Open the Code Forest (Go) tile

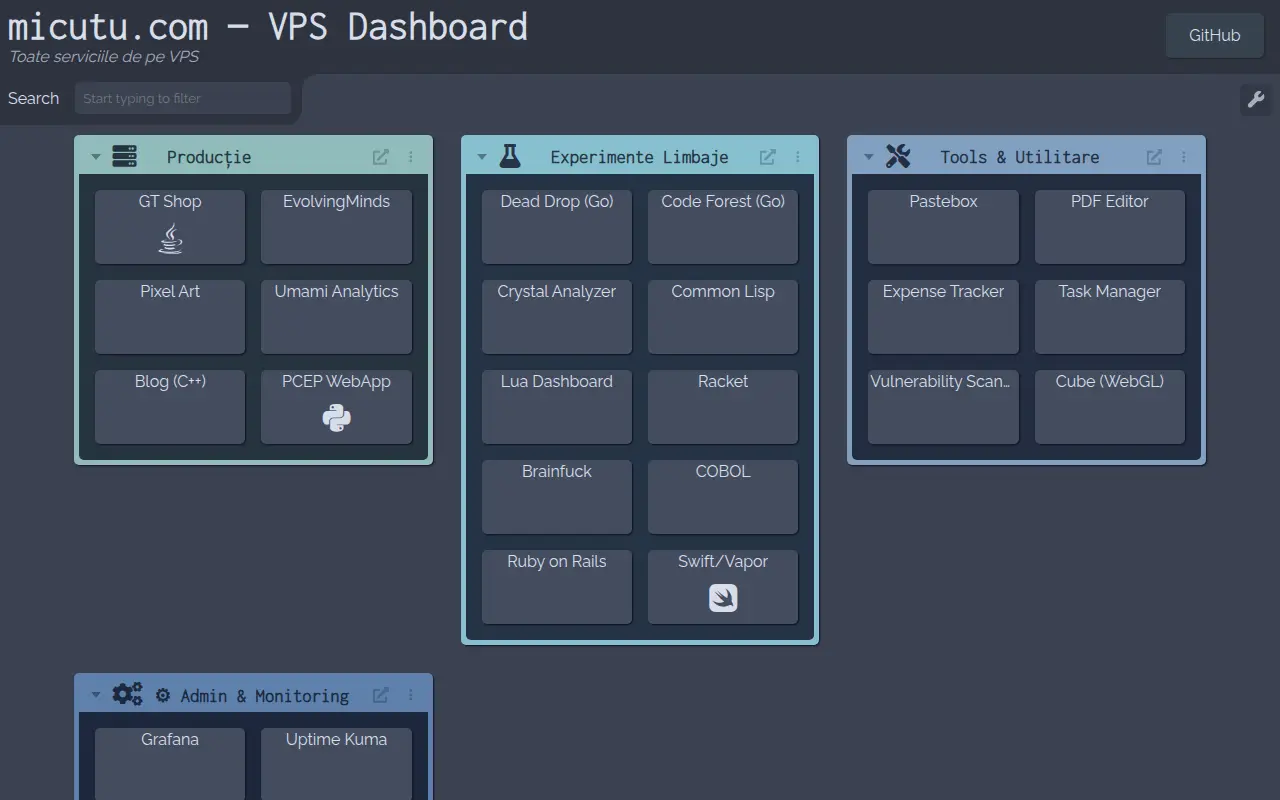point(723,227)
